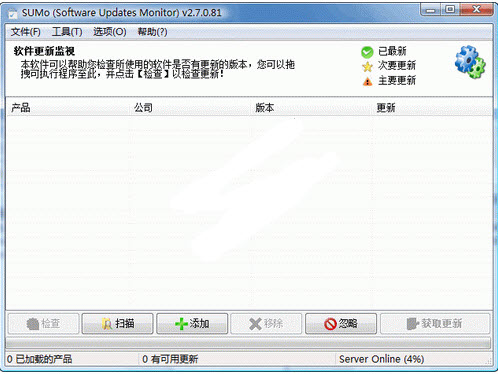Click '0 有可用更新' status text

pyautogui.click(x=170, y=359)
